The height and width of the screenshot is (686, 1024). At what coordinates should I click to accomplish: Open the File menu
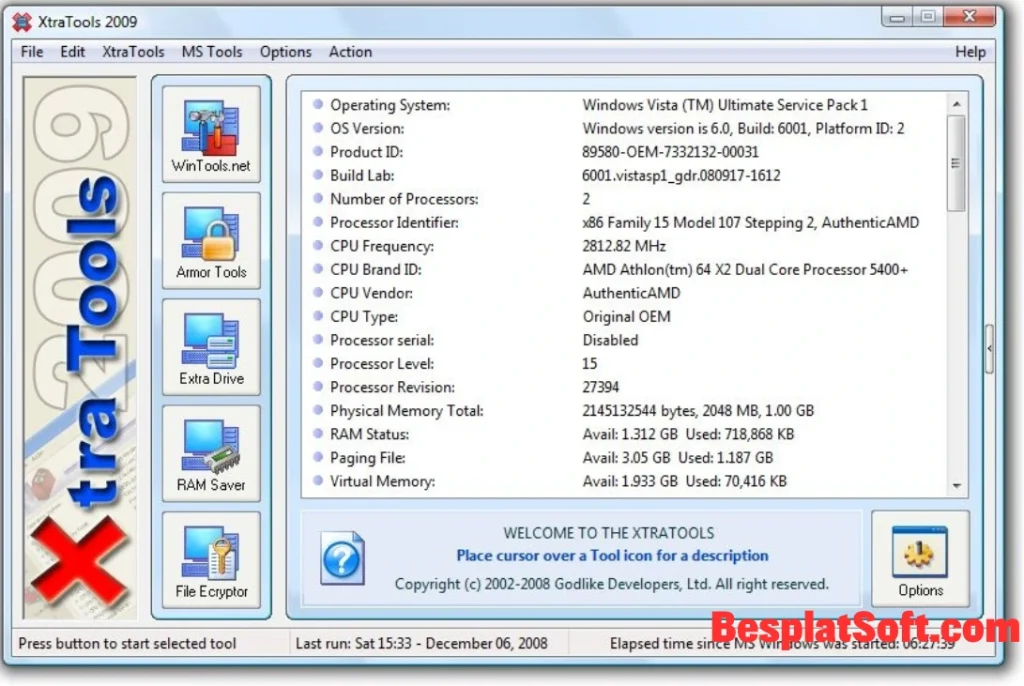32,52
